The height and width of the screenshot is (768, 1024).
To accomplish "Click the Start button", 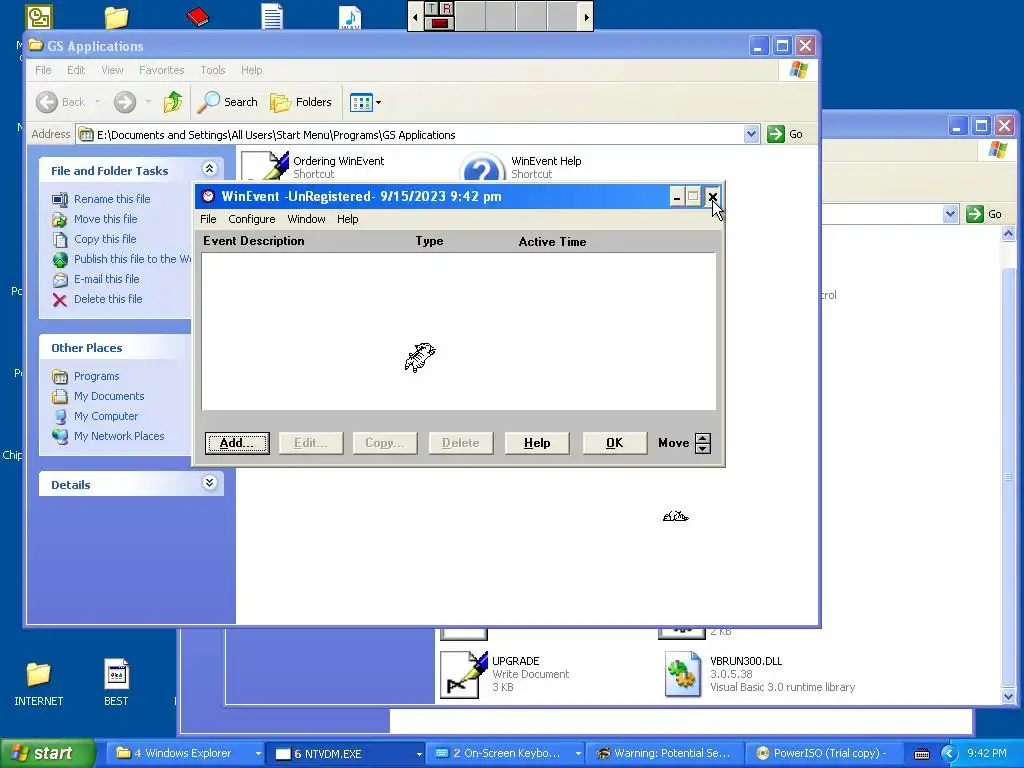I will coord(48,753).
